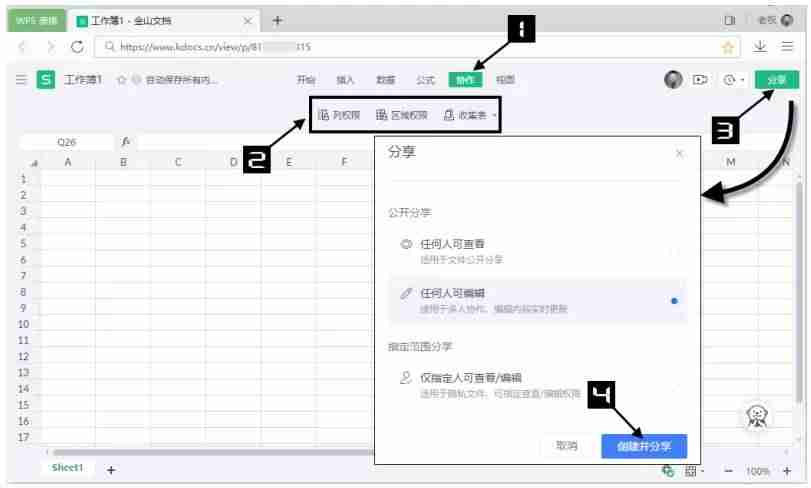The height and width of the screenshot is (488, 811).
Task: Close the 工作簿1 - 金山文档 browser tab
Action: pos(248,21)
